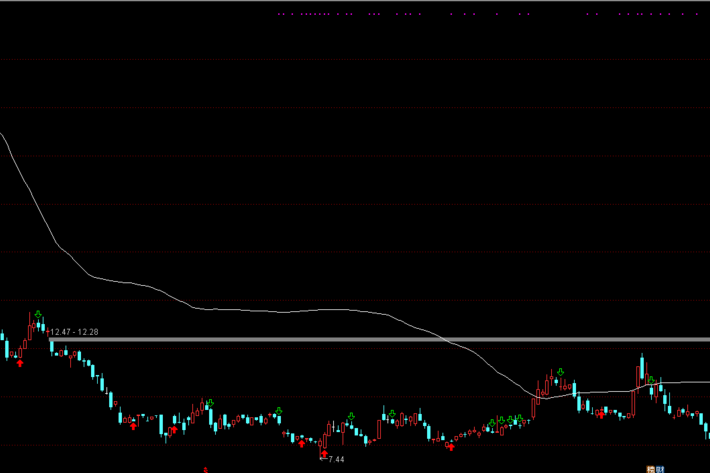Click the orange icon in bottom-right corner
This screenshot has width=710, height=473.
point(651,468)
